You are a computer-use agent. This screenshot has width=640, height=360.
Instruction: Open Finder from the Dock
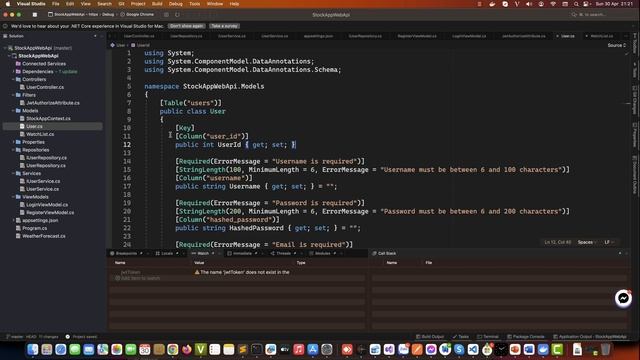coord(33,349)
